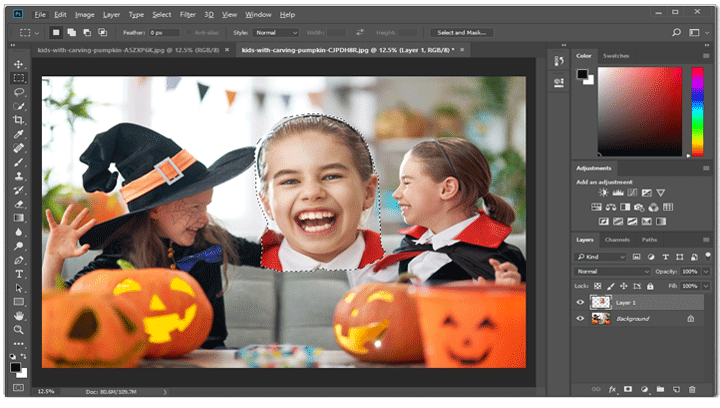Switch to the Channels tab
720x408 pixels.
[x=617, y=240]
